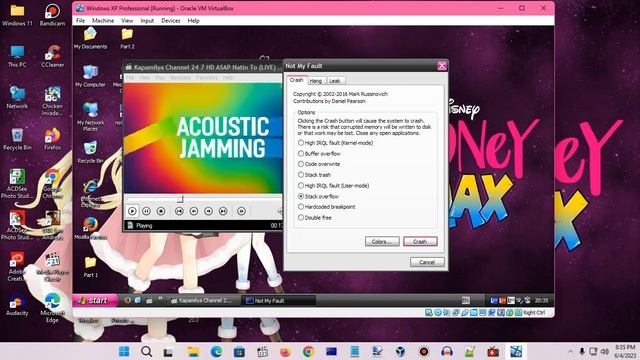This screenshot has height=360, width=640.
Task: Open host Recycle Bin icon
Action: [17, 139]
